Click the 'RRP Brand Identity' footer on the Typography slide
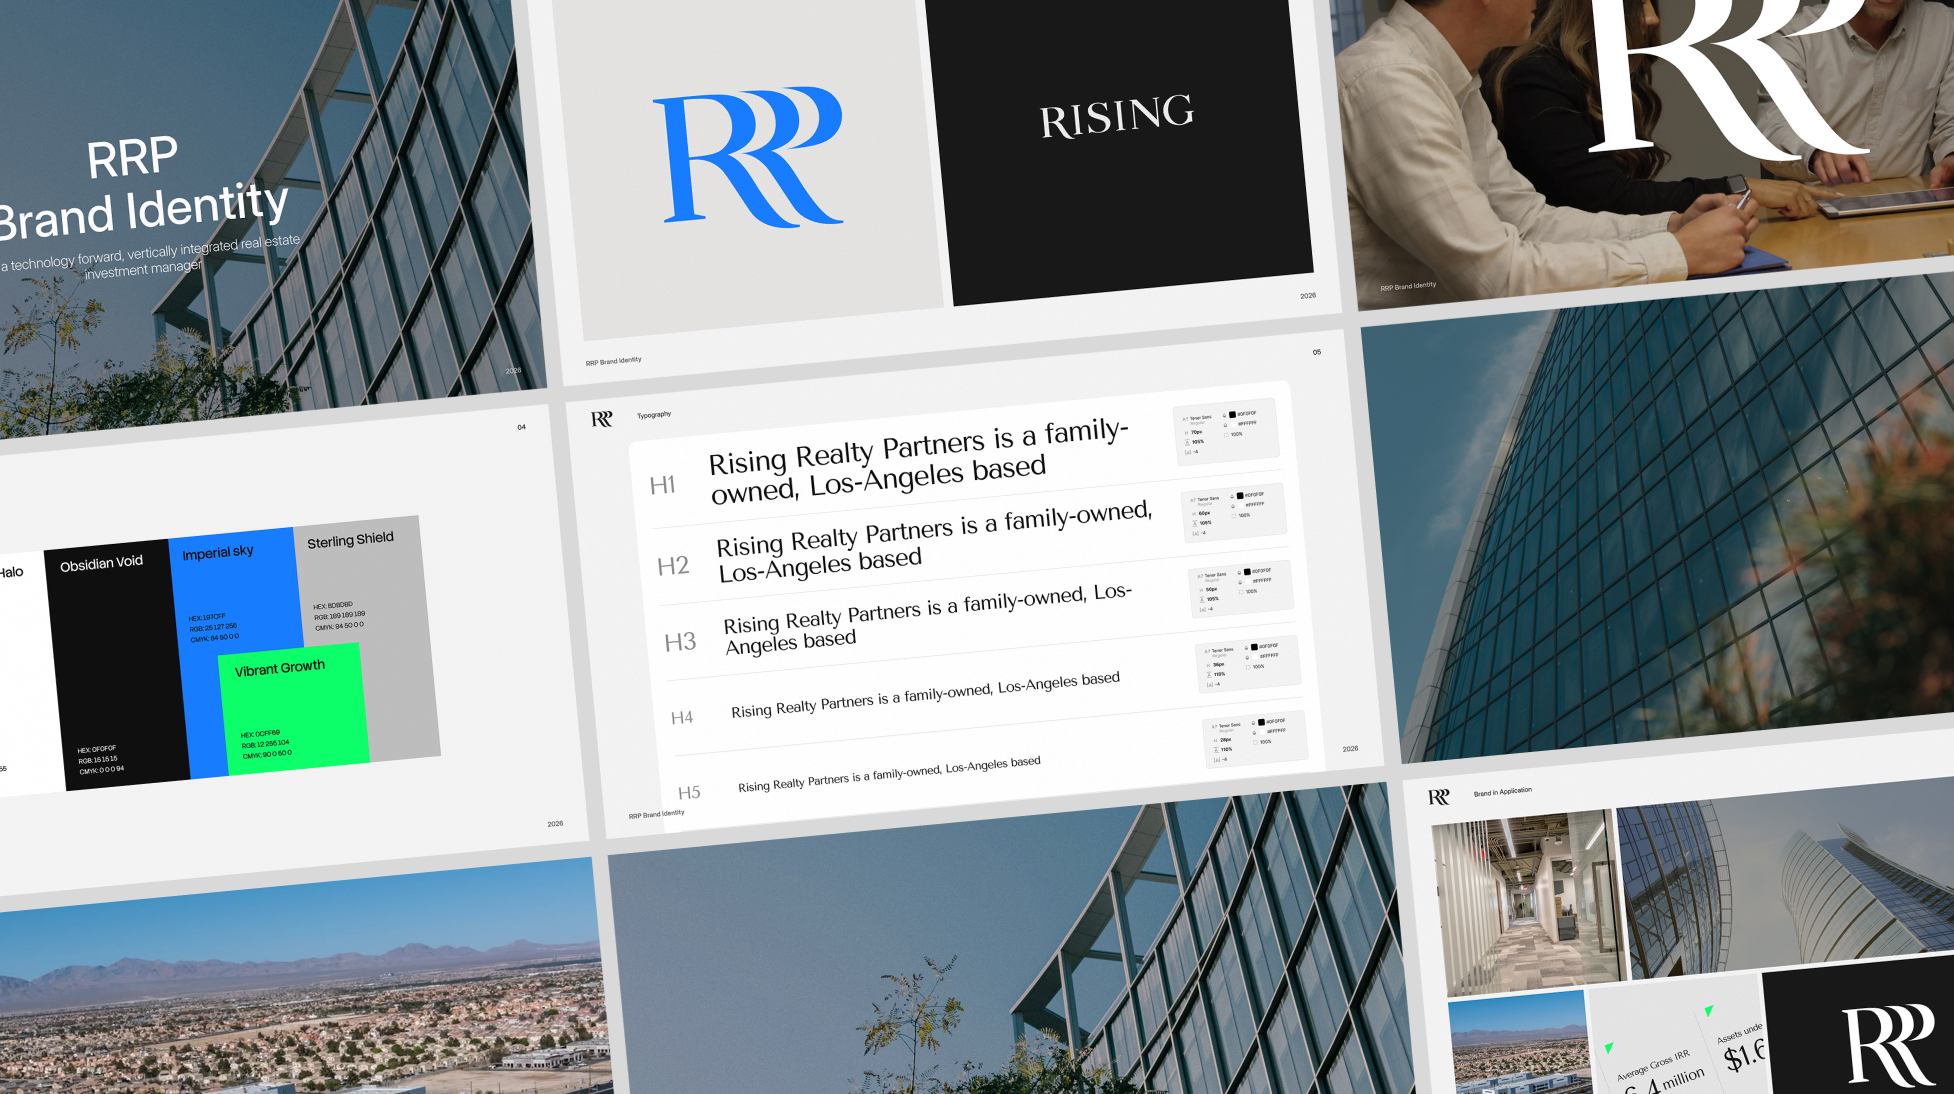 656,815
